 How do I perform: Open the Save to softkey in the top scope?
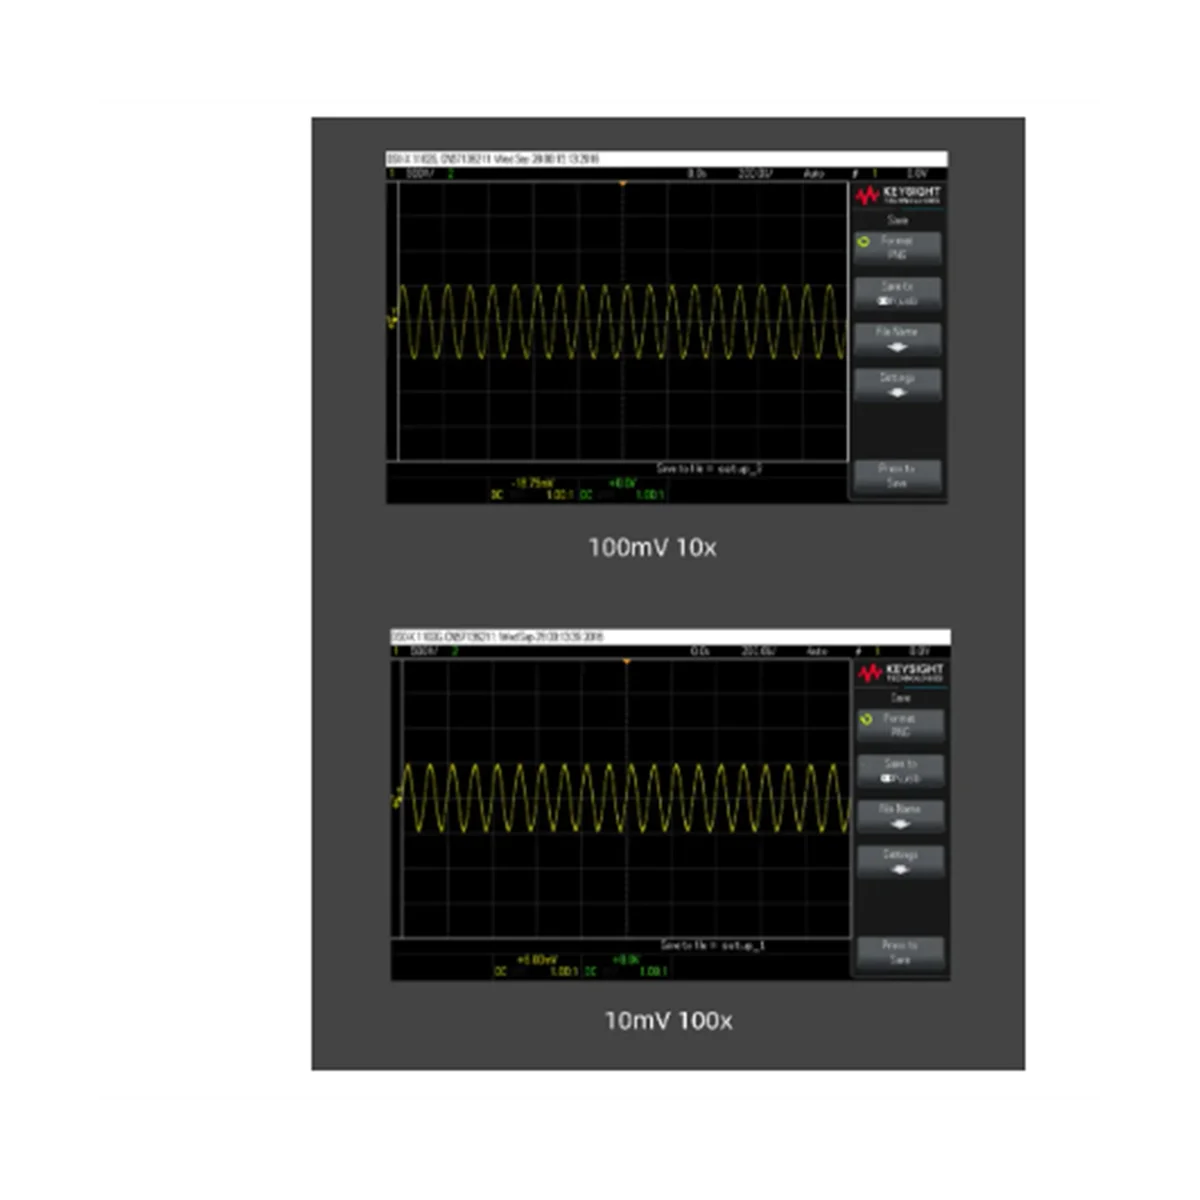898,293
